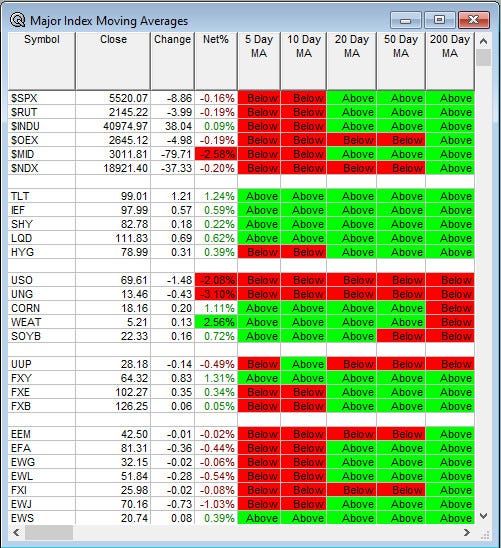Click the 200 Day MA column header
Image resolution: width=501 pixels, height=548 pixels.
[x=450, y=61]
